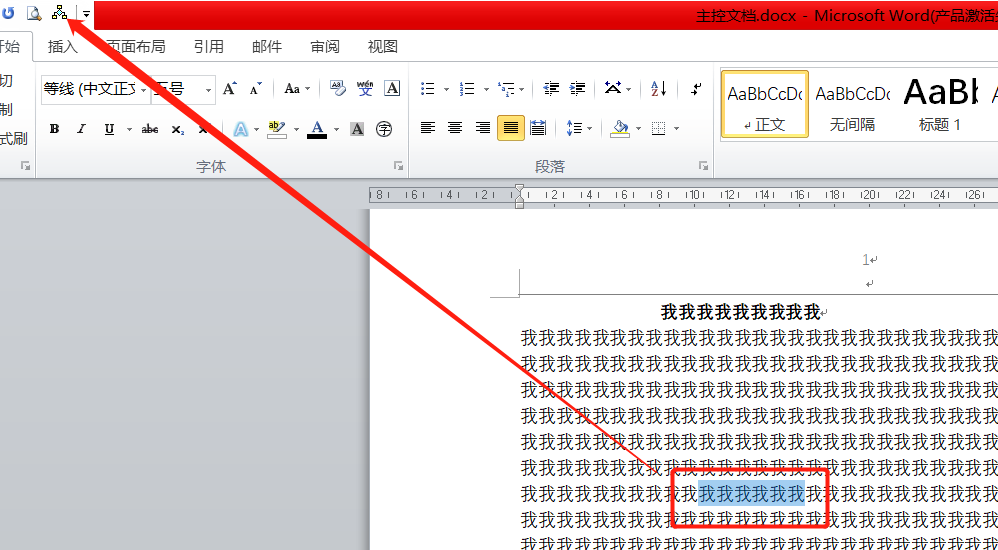This screenshot has height=550, width=998.
Task: Click the enclosed character (字) icon
Action: [384, 129]
